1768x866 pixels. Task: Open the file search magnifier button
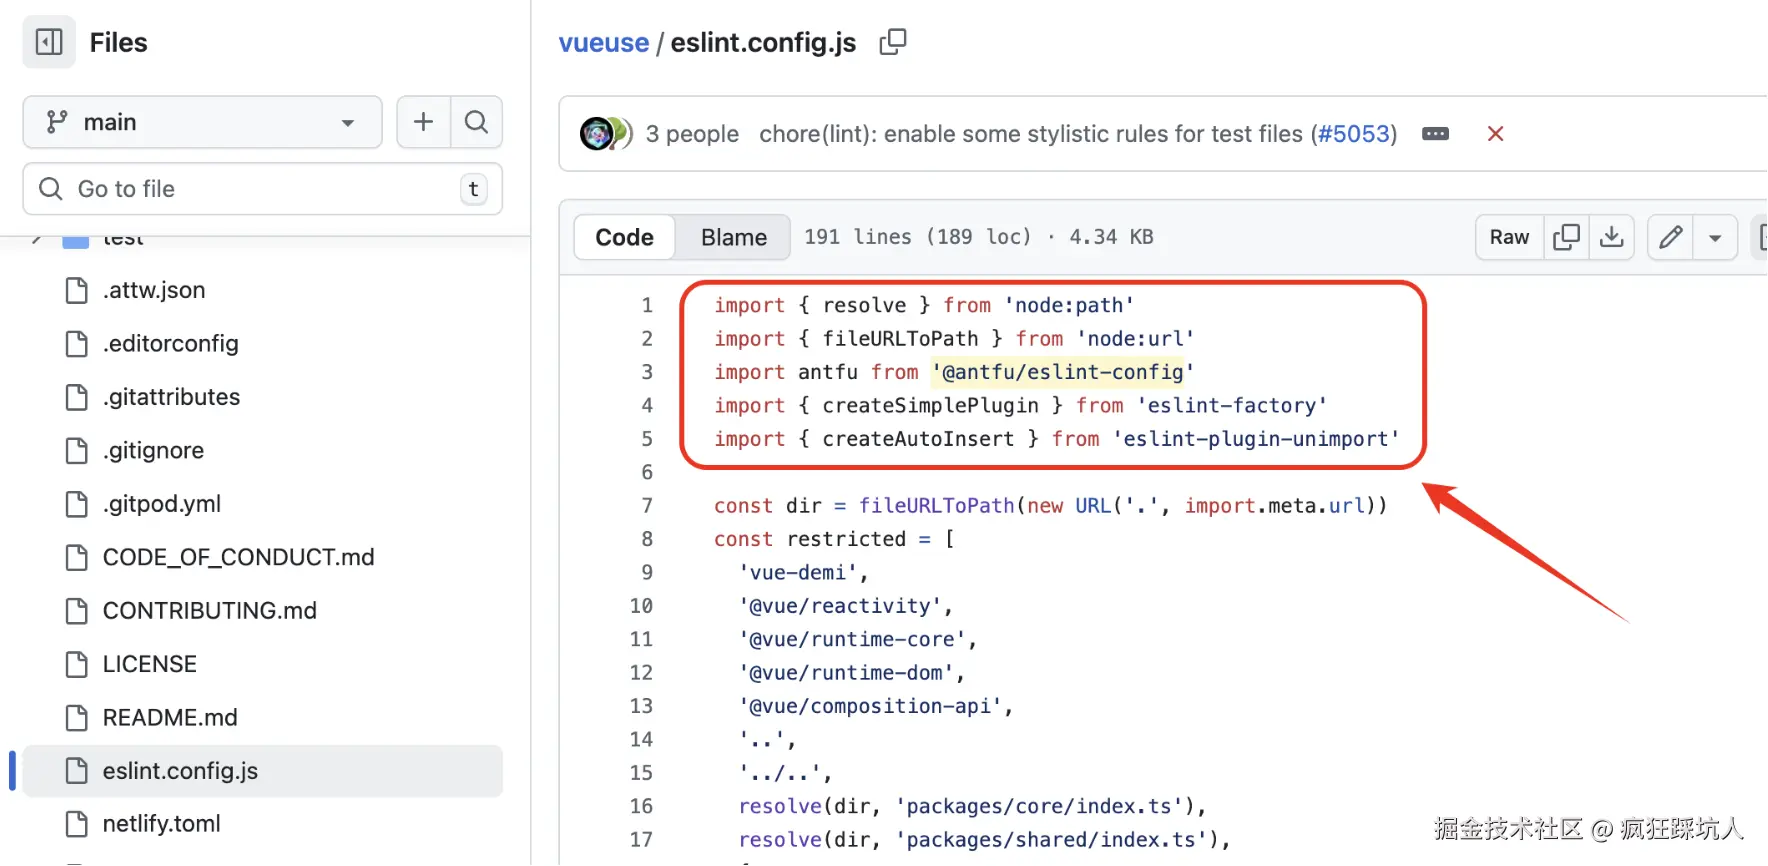click(x=477, y=122)
